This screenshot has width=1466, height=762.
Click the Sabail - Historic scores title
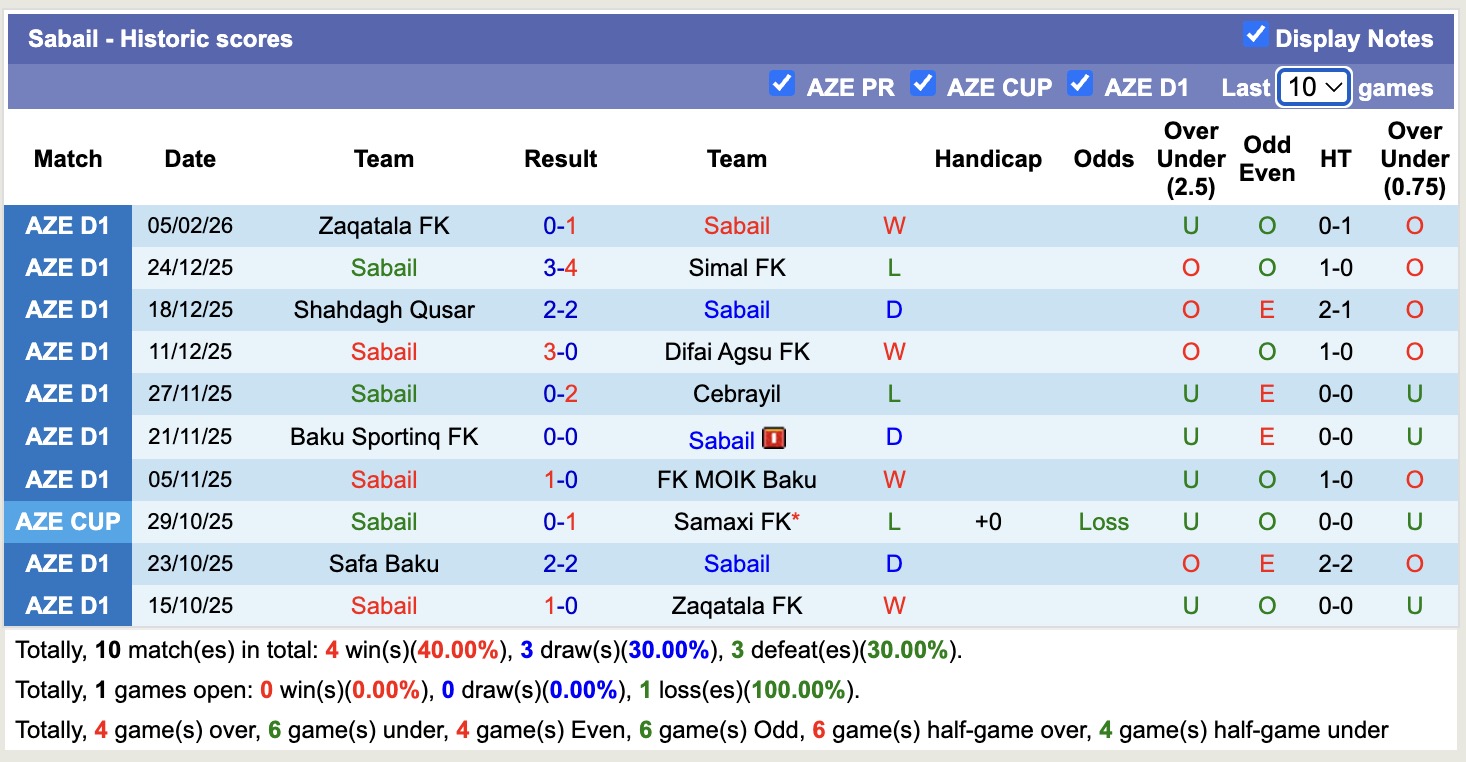[160, 38]
